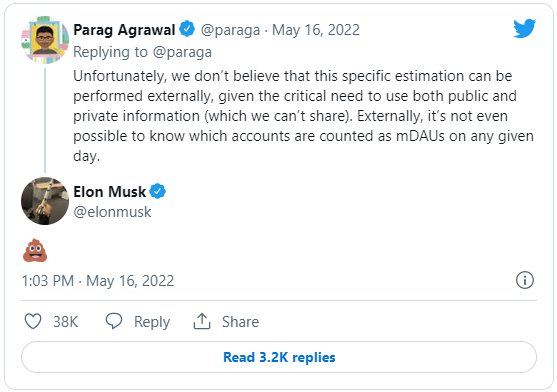
Task: Click the @elonmusk handle
Action: point(112,212)
